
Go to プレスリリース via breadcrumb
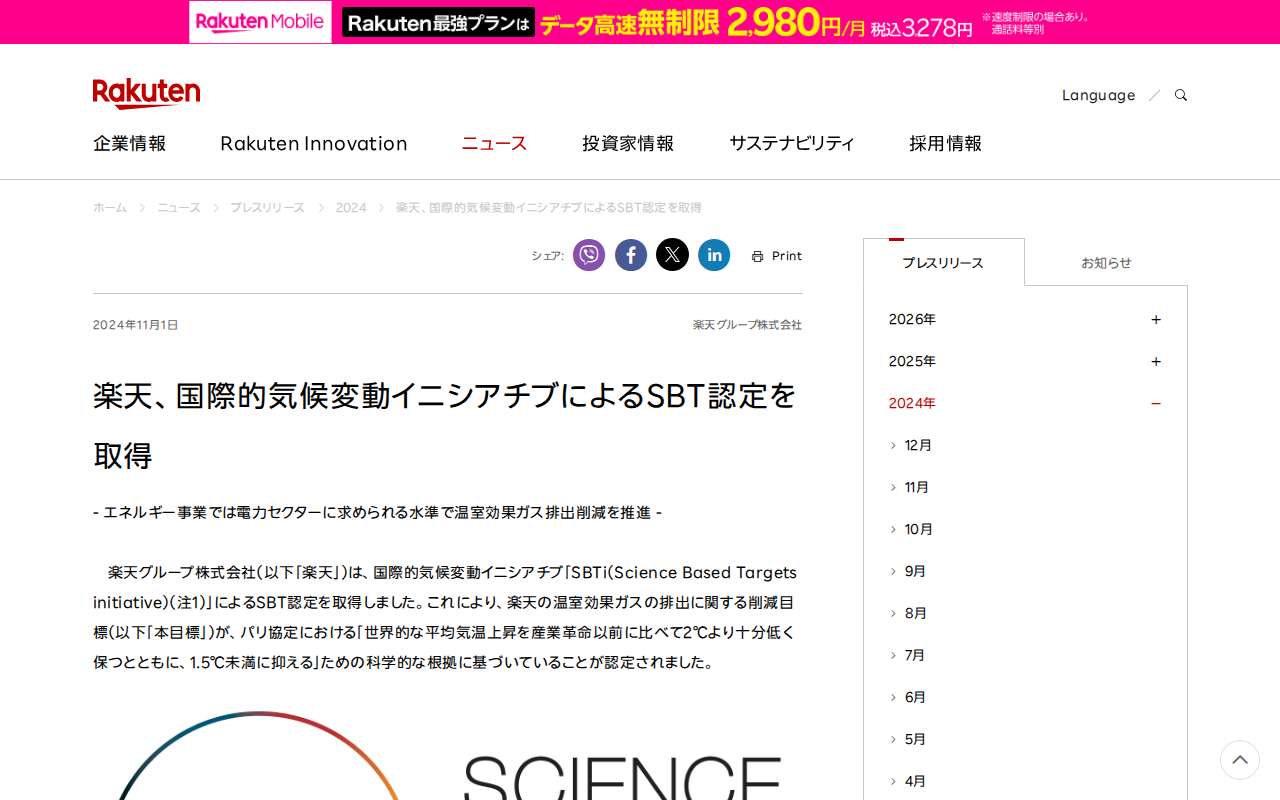click(x=267, y=207)
